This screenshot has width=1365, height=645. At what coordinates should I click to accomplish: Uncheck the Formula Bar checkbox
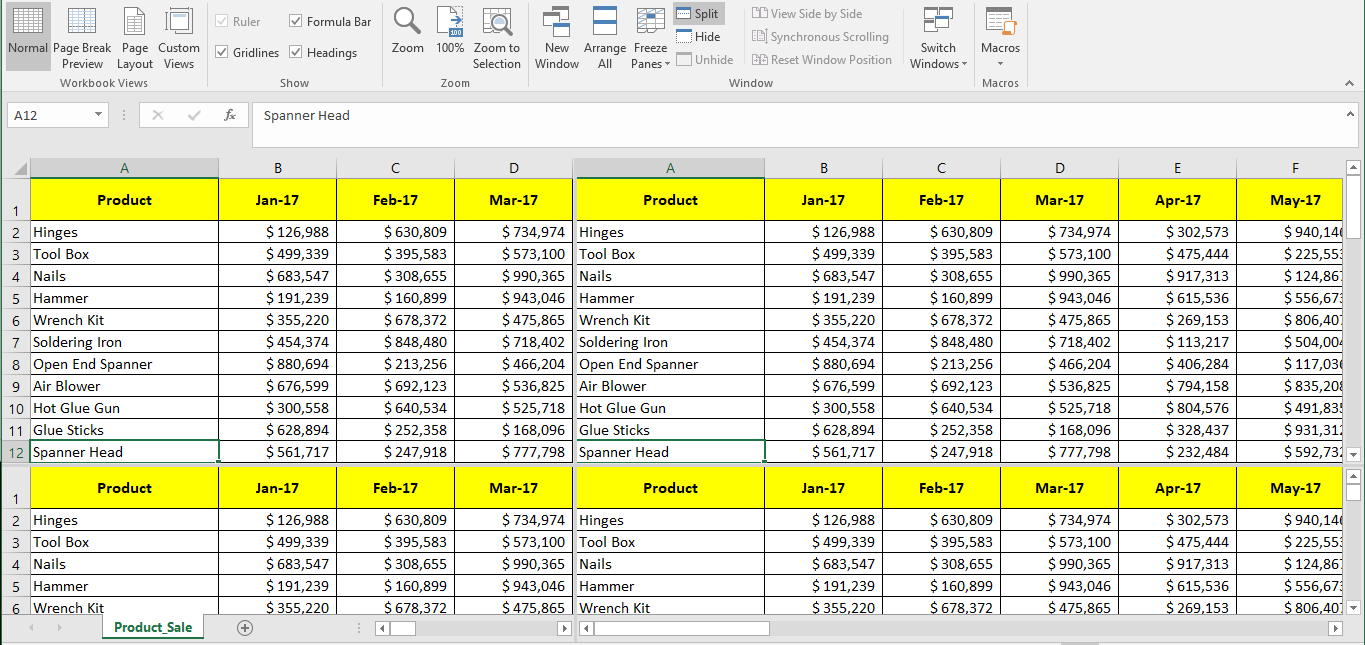(x=296, y=21)
